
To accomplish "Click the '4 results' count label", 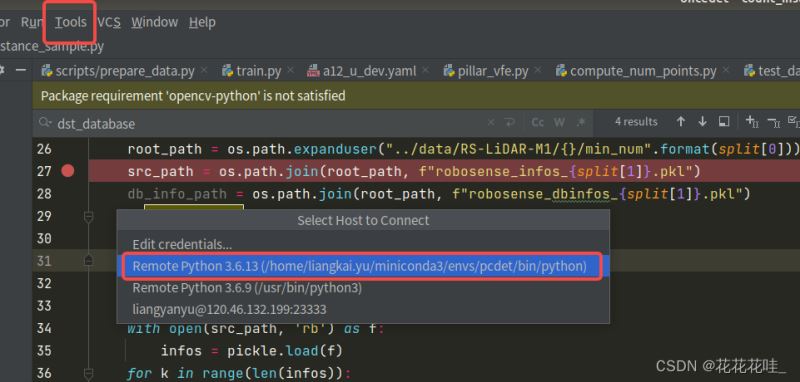I will click(636, 122).
